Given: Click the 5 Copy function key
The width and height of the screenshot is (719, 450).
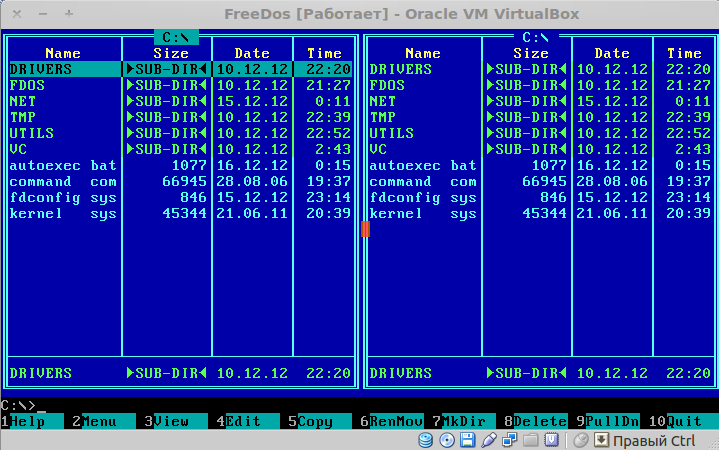Looking at the screenshot, I should pyautogui.click(x=320, y=421).
